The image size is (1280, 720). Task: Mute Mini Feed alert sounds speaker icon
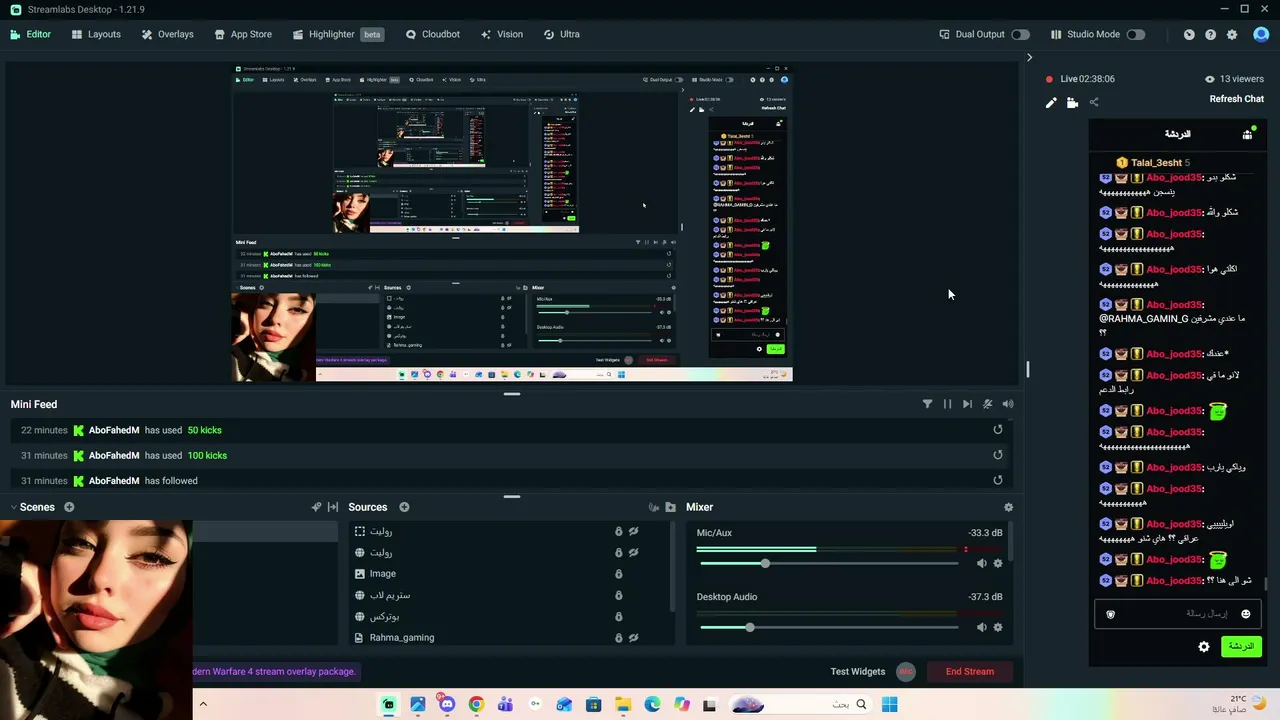click(1008, 404)
